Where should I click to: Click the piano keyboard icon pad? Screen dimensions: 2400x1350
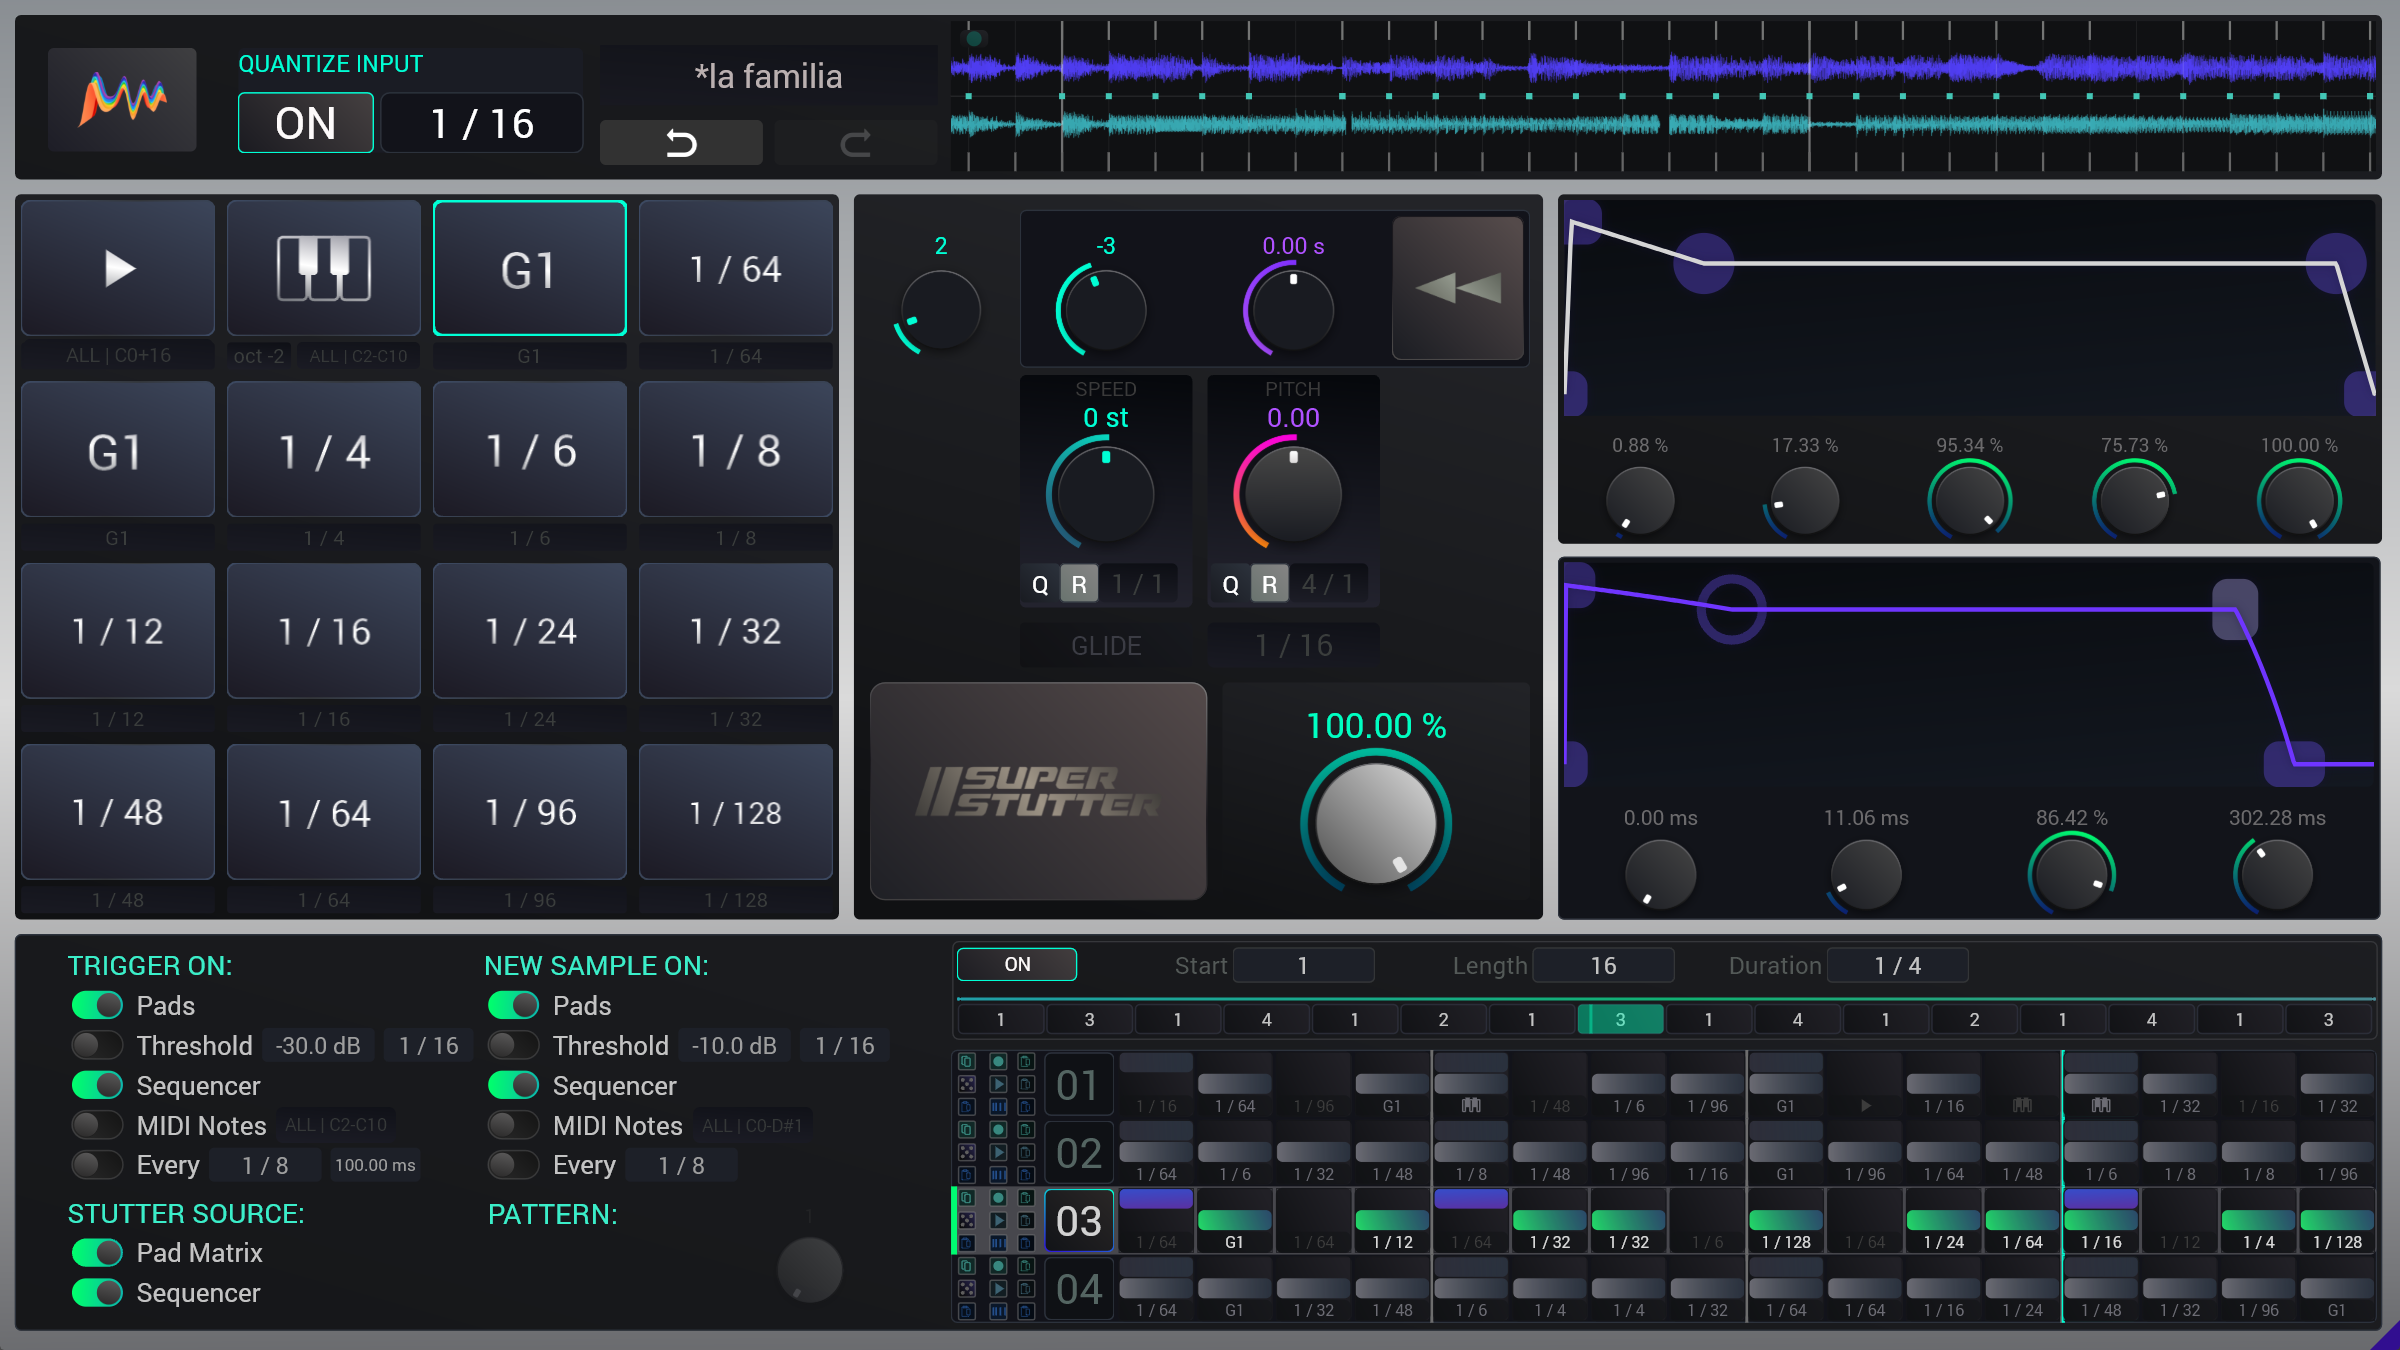pyautogui.click(x=323, y=268)
